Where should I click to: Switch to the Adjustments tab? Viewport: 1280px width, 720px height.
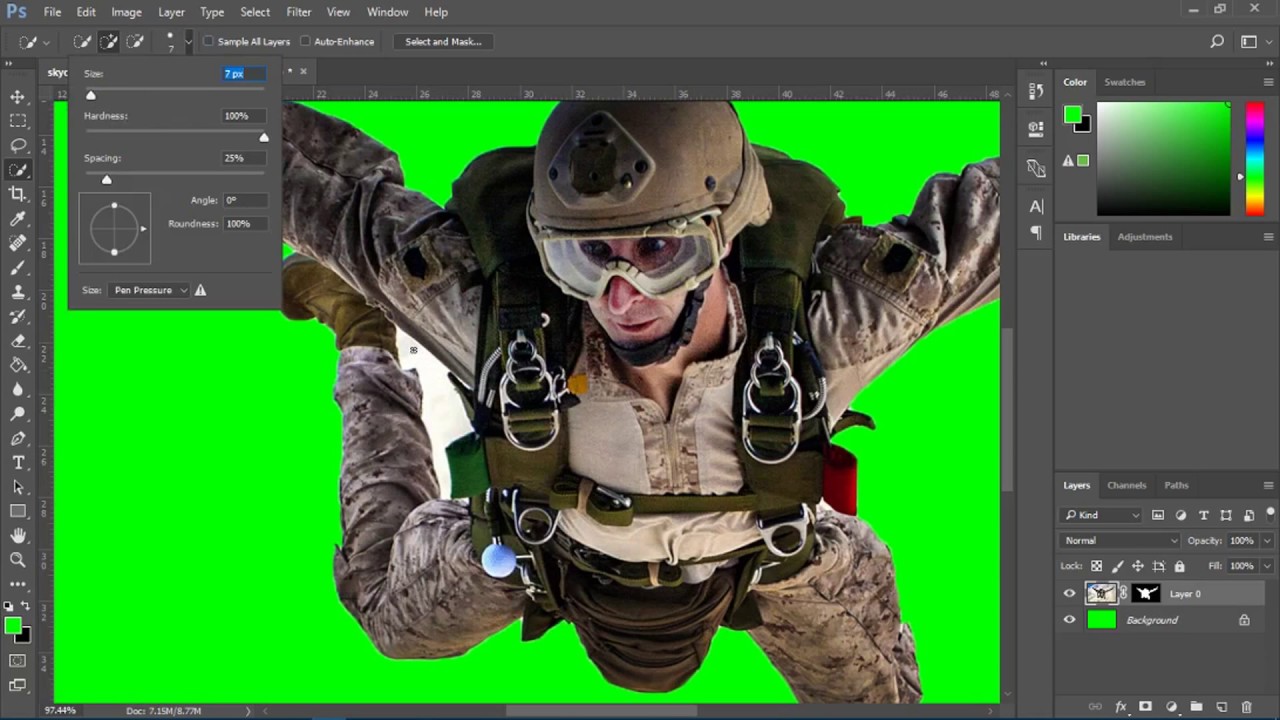pyautogui.click(x=1145, y=237)
